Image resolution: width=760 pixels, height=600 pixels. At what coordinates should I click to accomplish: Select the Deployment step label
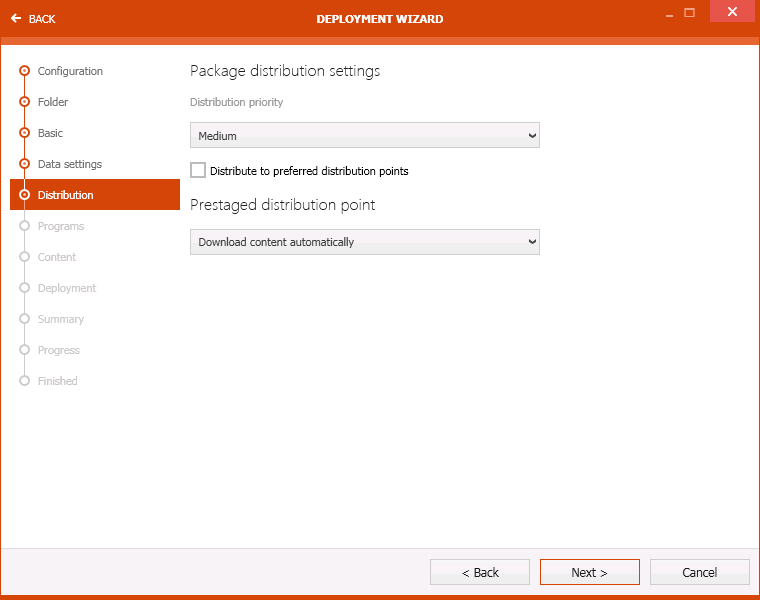pos(66,288)
